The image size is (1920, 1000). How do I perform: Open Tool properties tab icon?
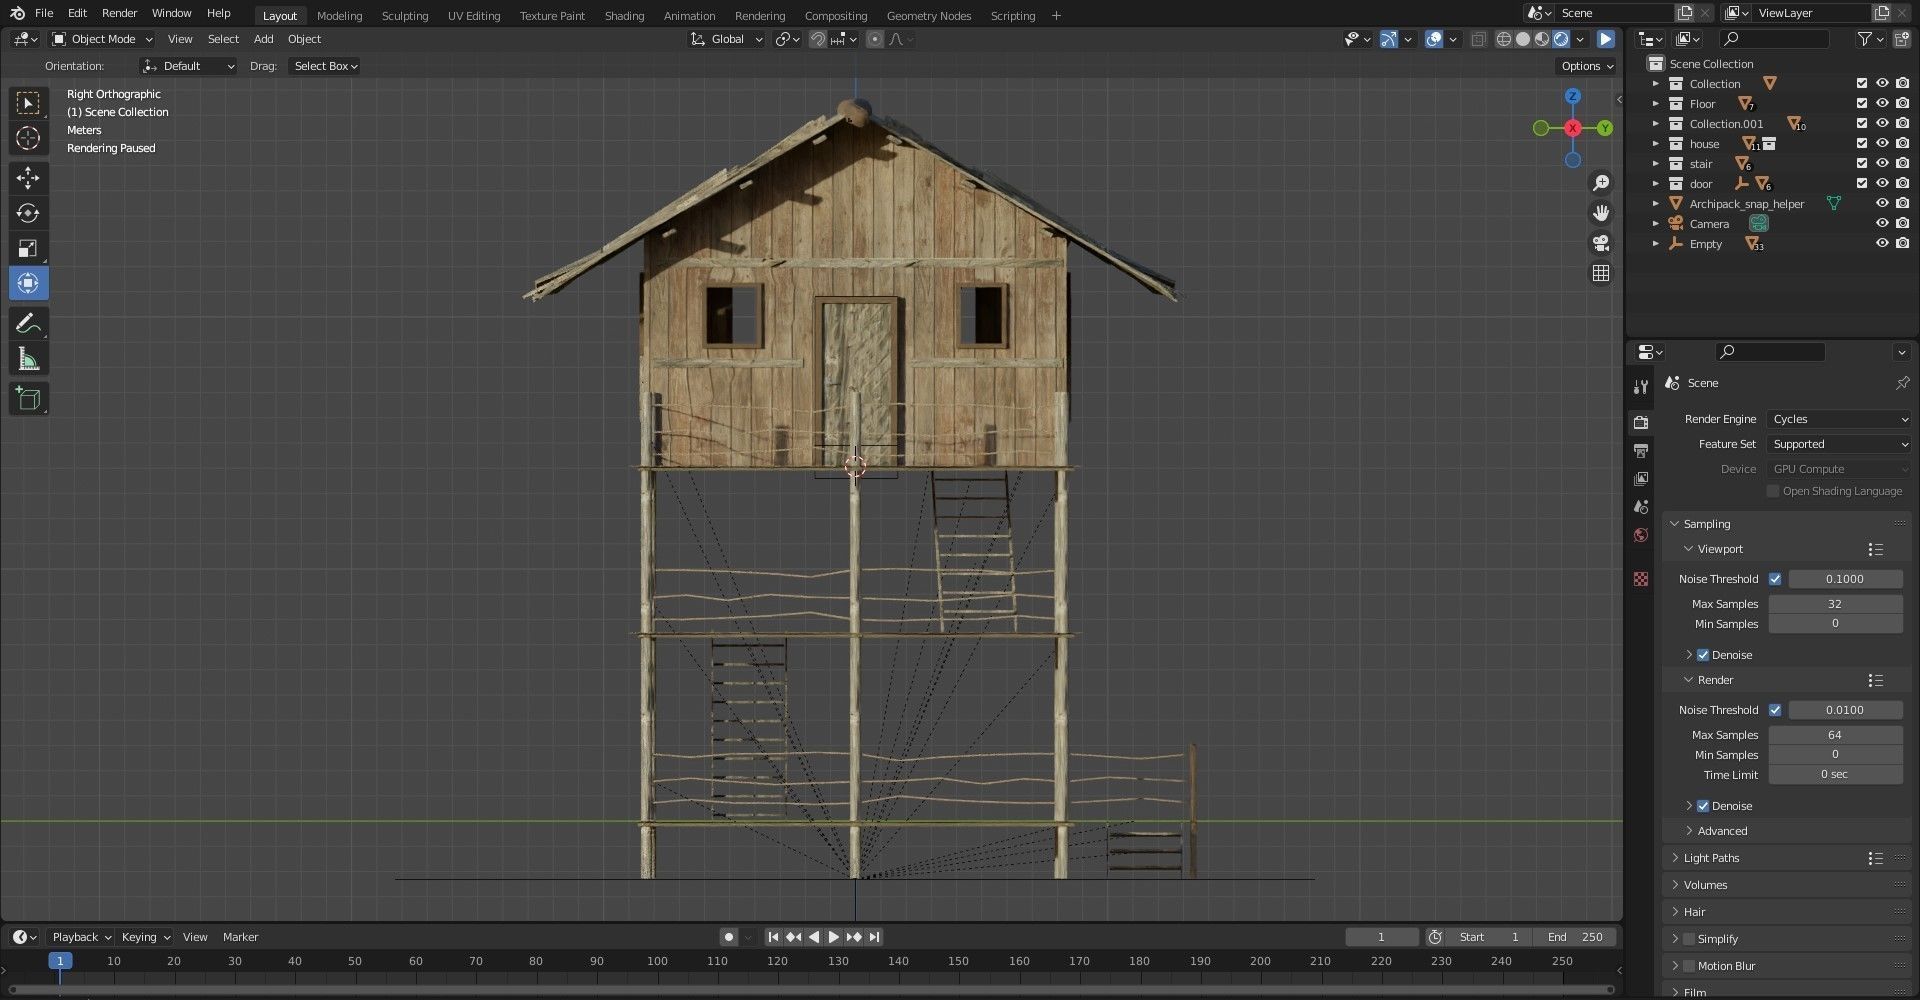coord(1640,387)
